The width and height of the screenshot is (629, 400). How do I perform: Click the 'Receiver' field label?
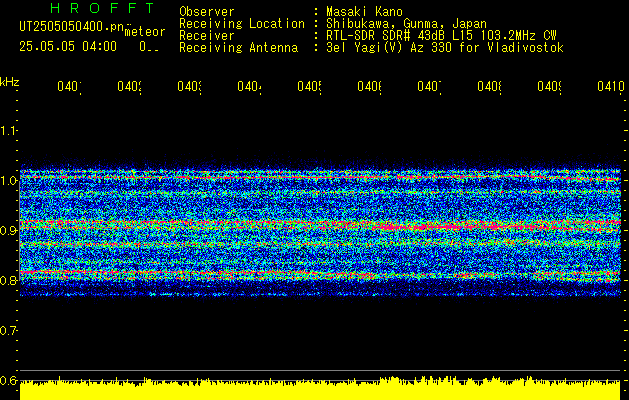point(207,36)
